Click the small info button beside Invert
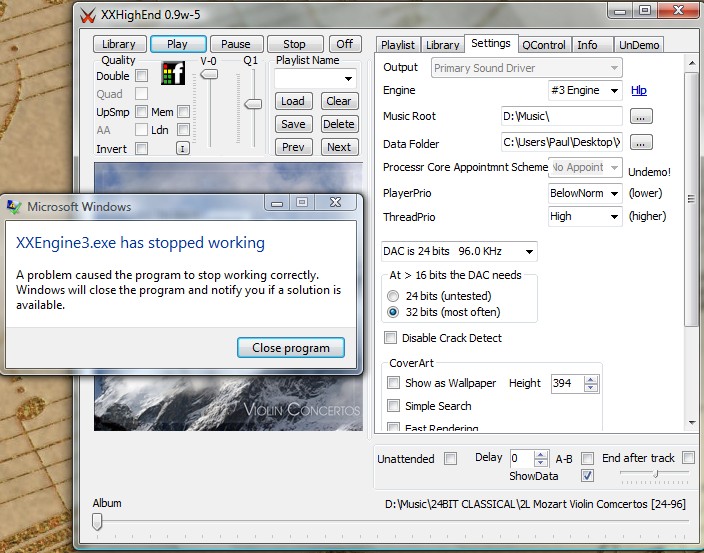Image resolution: width=704 pixels, height=553 pixels. pos(183,149)
